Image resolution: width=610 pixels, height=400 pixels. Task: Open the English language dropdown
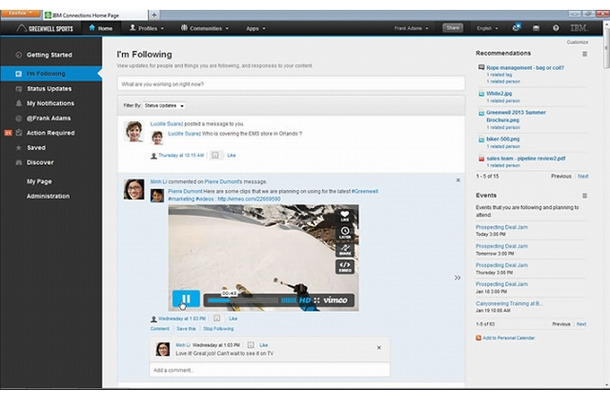[487, 28]
